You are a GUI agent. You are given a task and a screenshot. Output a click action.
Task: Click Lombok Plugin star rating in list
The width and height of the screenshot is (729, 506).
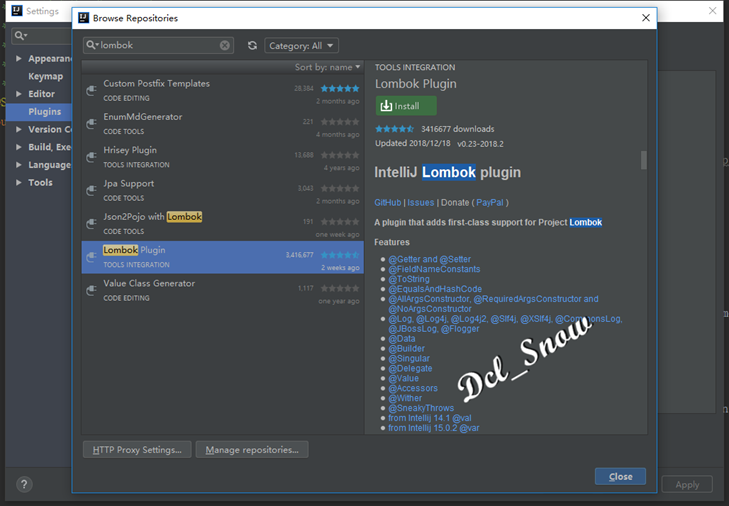(x=340, y=255)
